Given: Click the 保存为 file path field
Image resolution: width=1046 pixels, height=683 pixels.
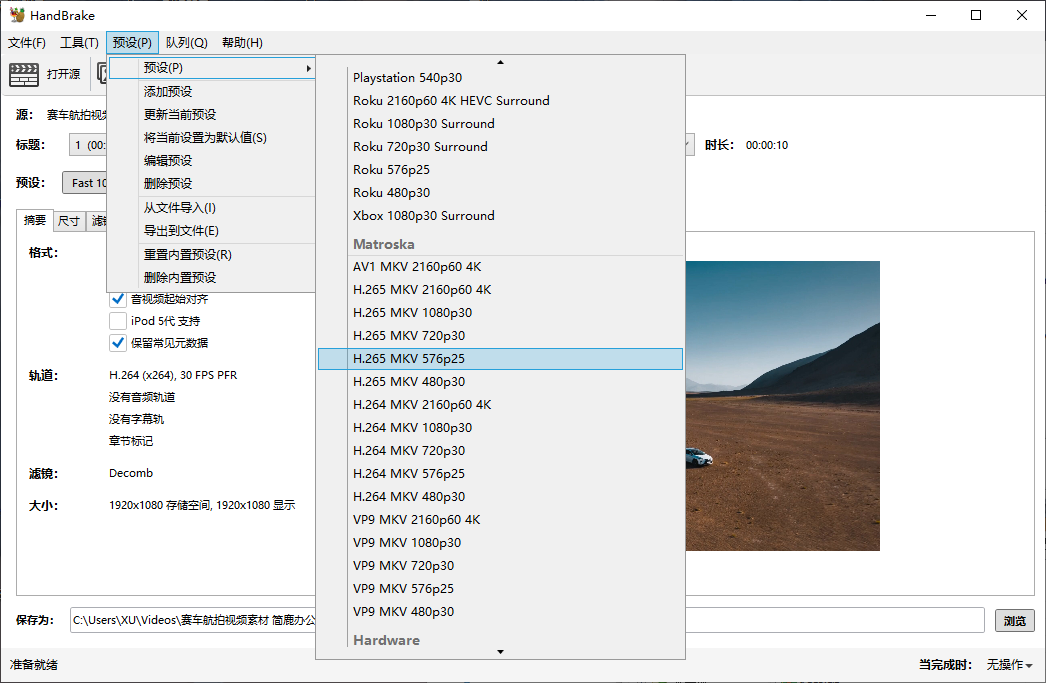Looking at the screenshot, I should point(192,621).
